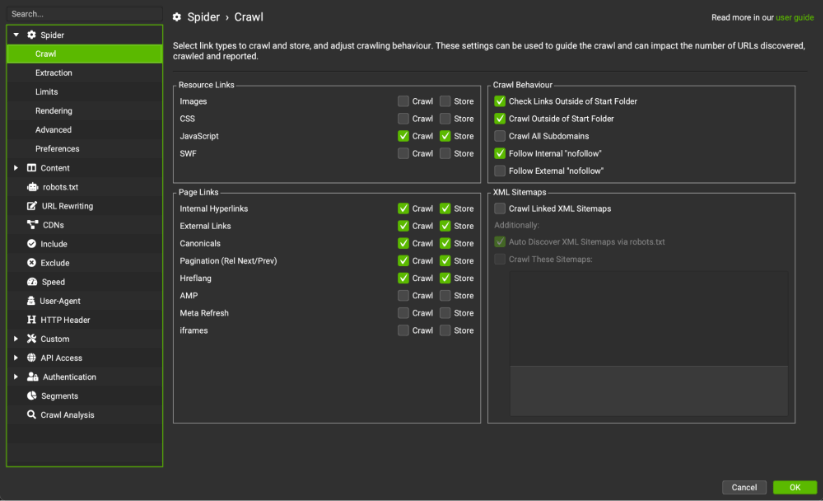Enable Crawl All Subdomains checkbox
Image resolution: width=823 pixels, height=501 pixels.
500,136
